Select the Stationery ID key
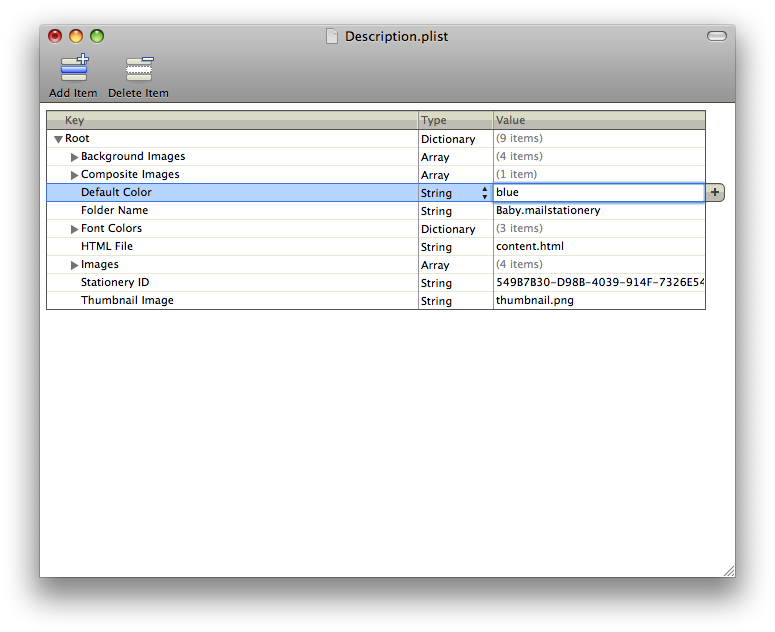Viewport: 775px width, 632px height. (x=115, y=282)
